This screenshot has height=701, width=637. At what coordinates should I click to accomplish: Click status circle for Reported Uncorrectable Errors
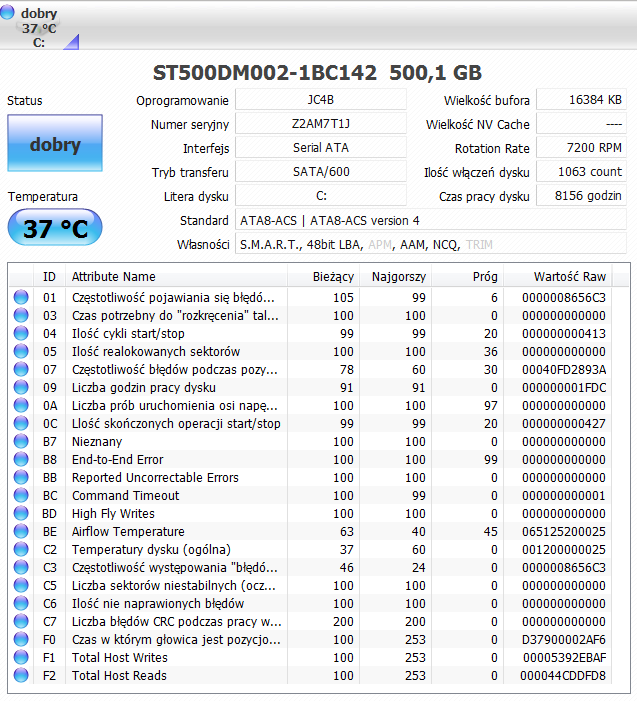(21, 477)
